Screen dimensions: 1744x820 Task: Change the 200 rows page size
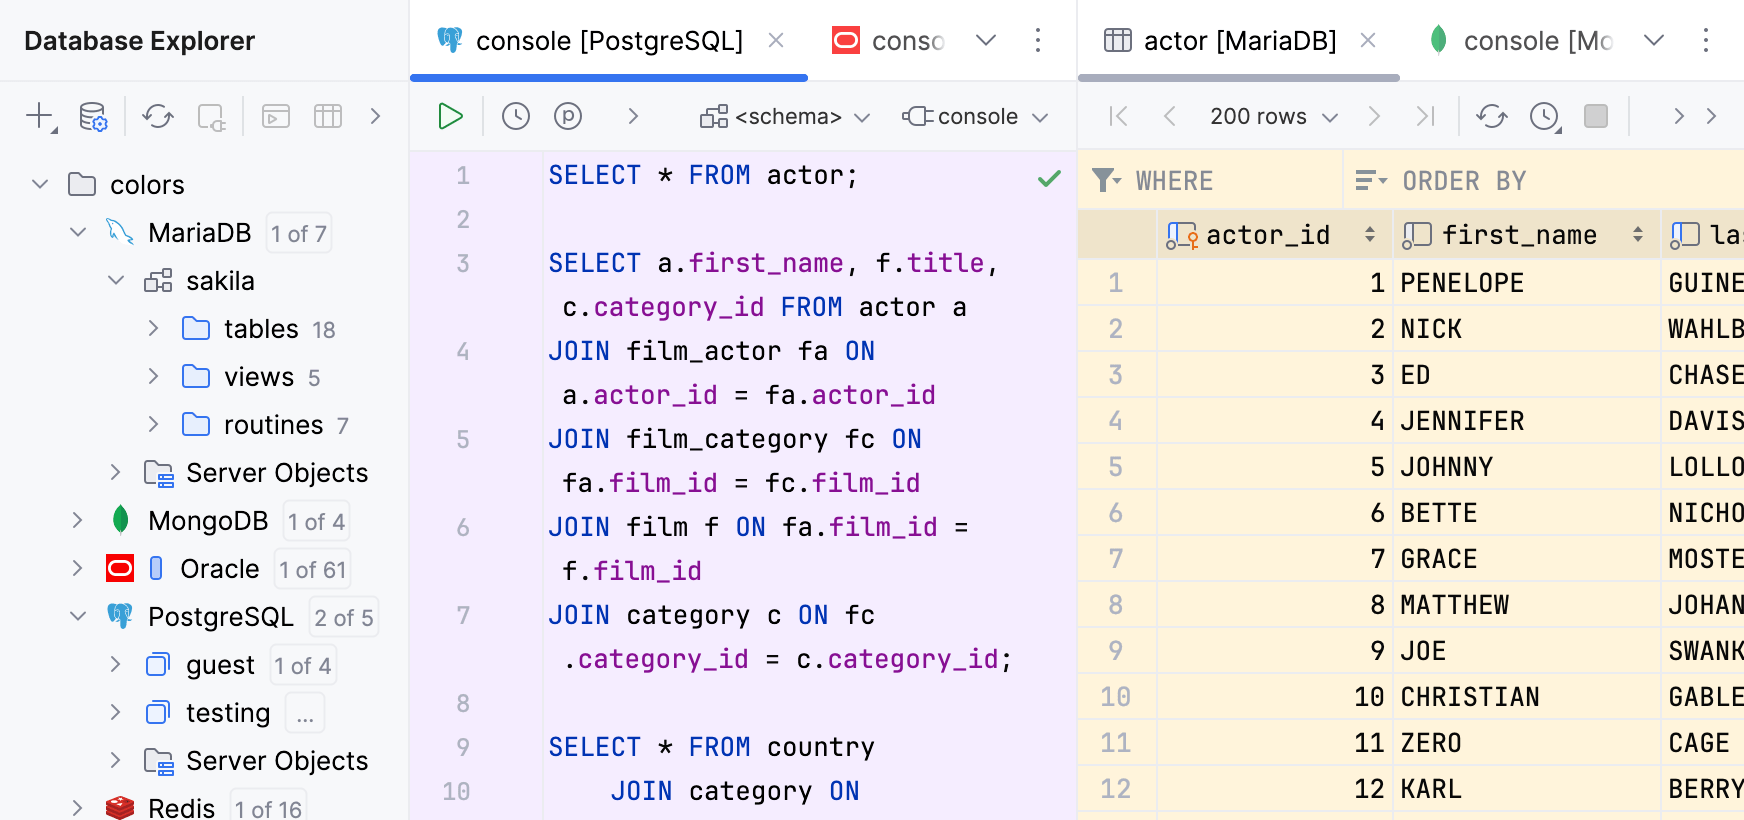[x=1273, y=117]
